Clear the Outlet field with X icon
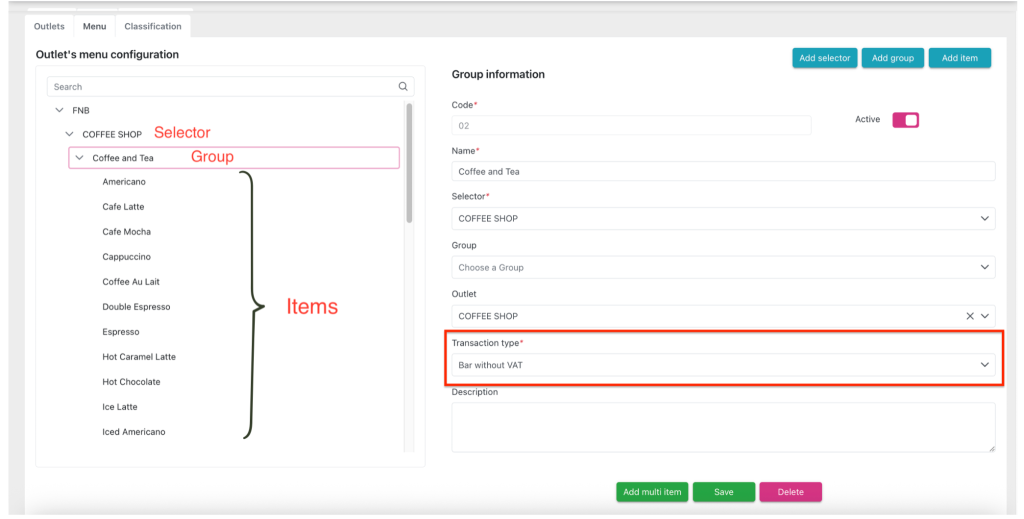This screenshot has width=1024, height=519. (x=969, y=316)
